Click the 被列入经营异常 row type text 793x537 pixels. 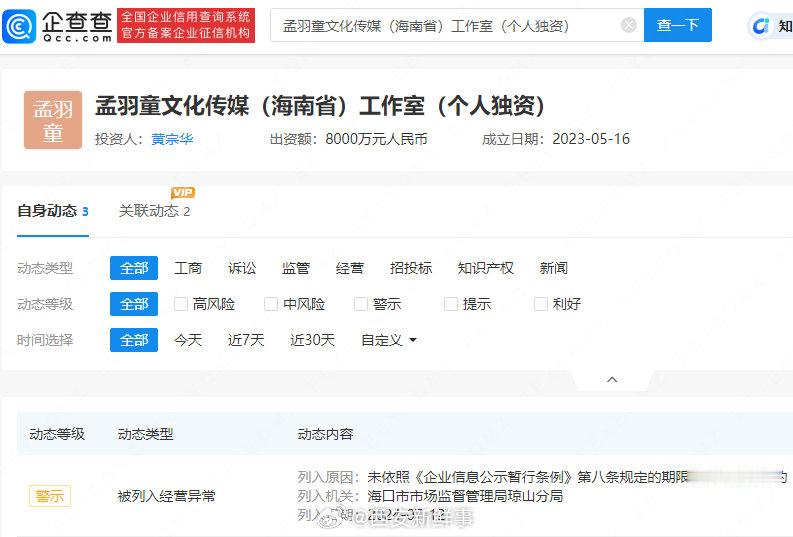point(166,496)
